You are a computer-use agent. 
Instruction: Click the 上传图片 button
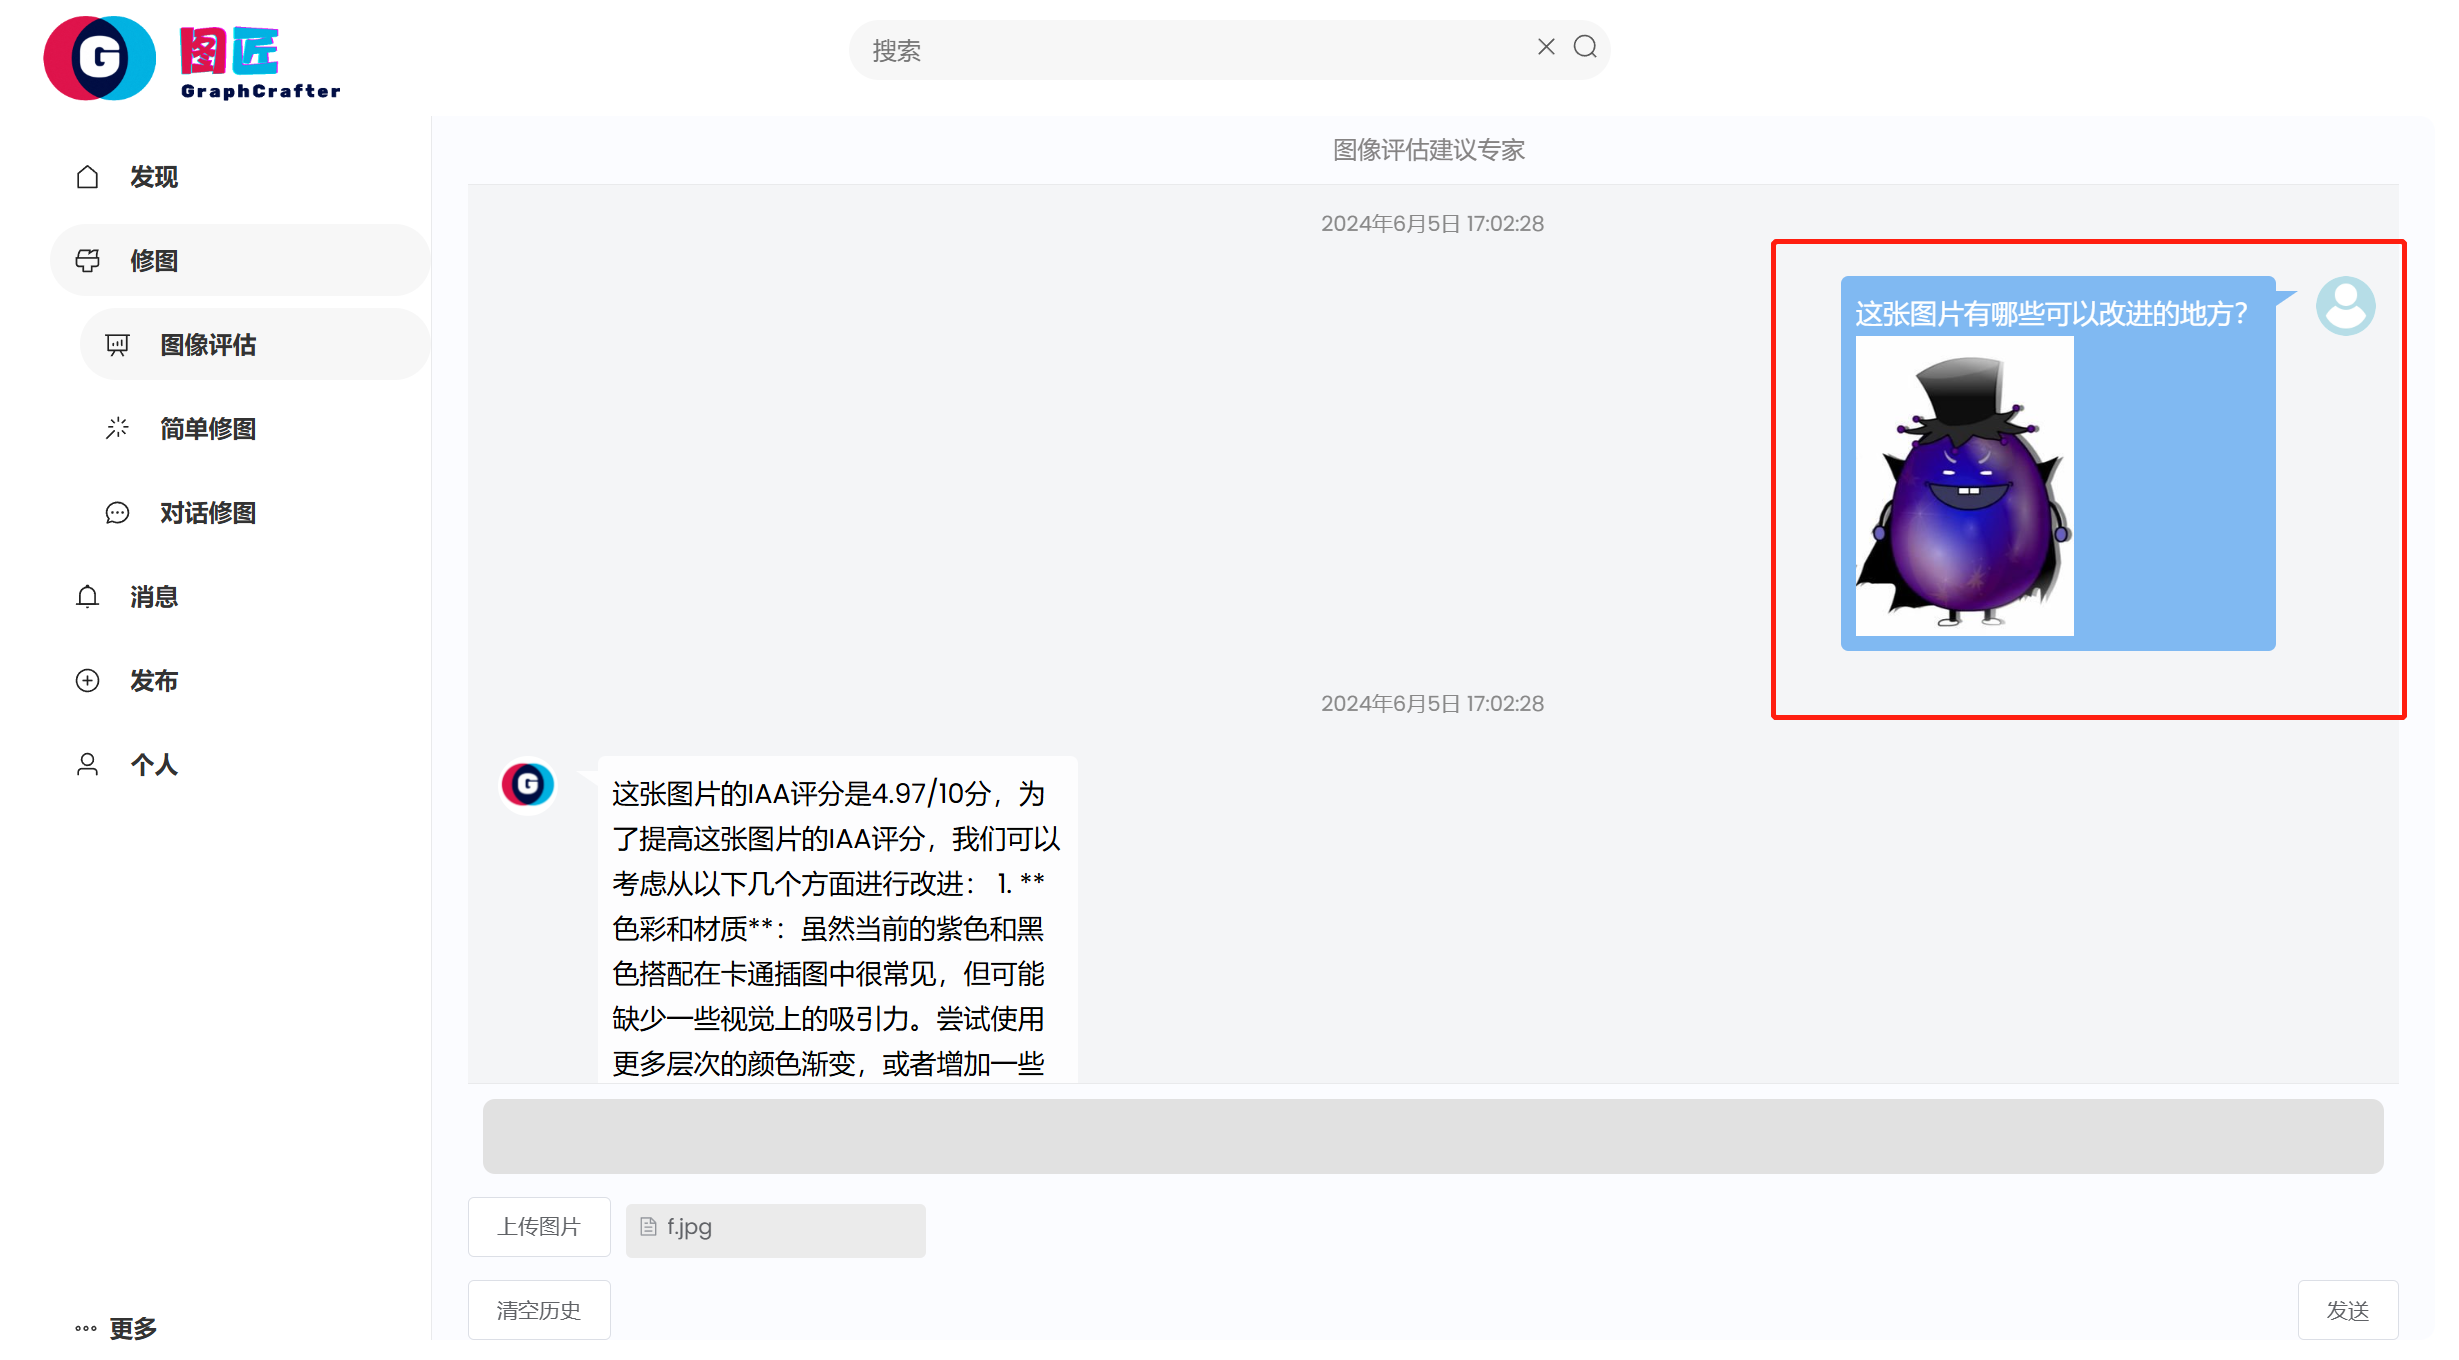539,1227
